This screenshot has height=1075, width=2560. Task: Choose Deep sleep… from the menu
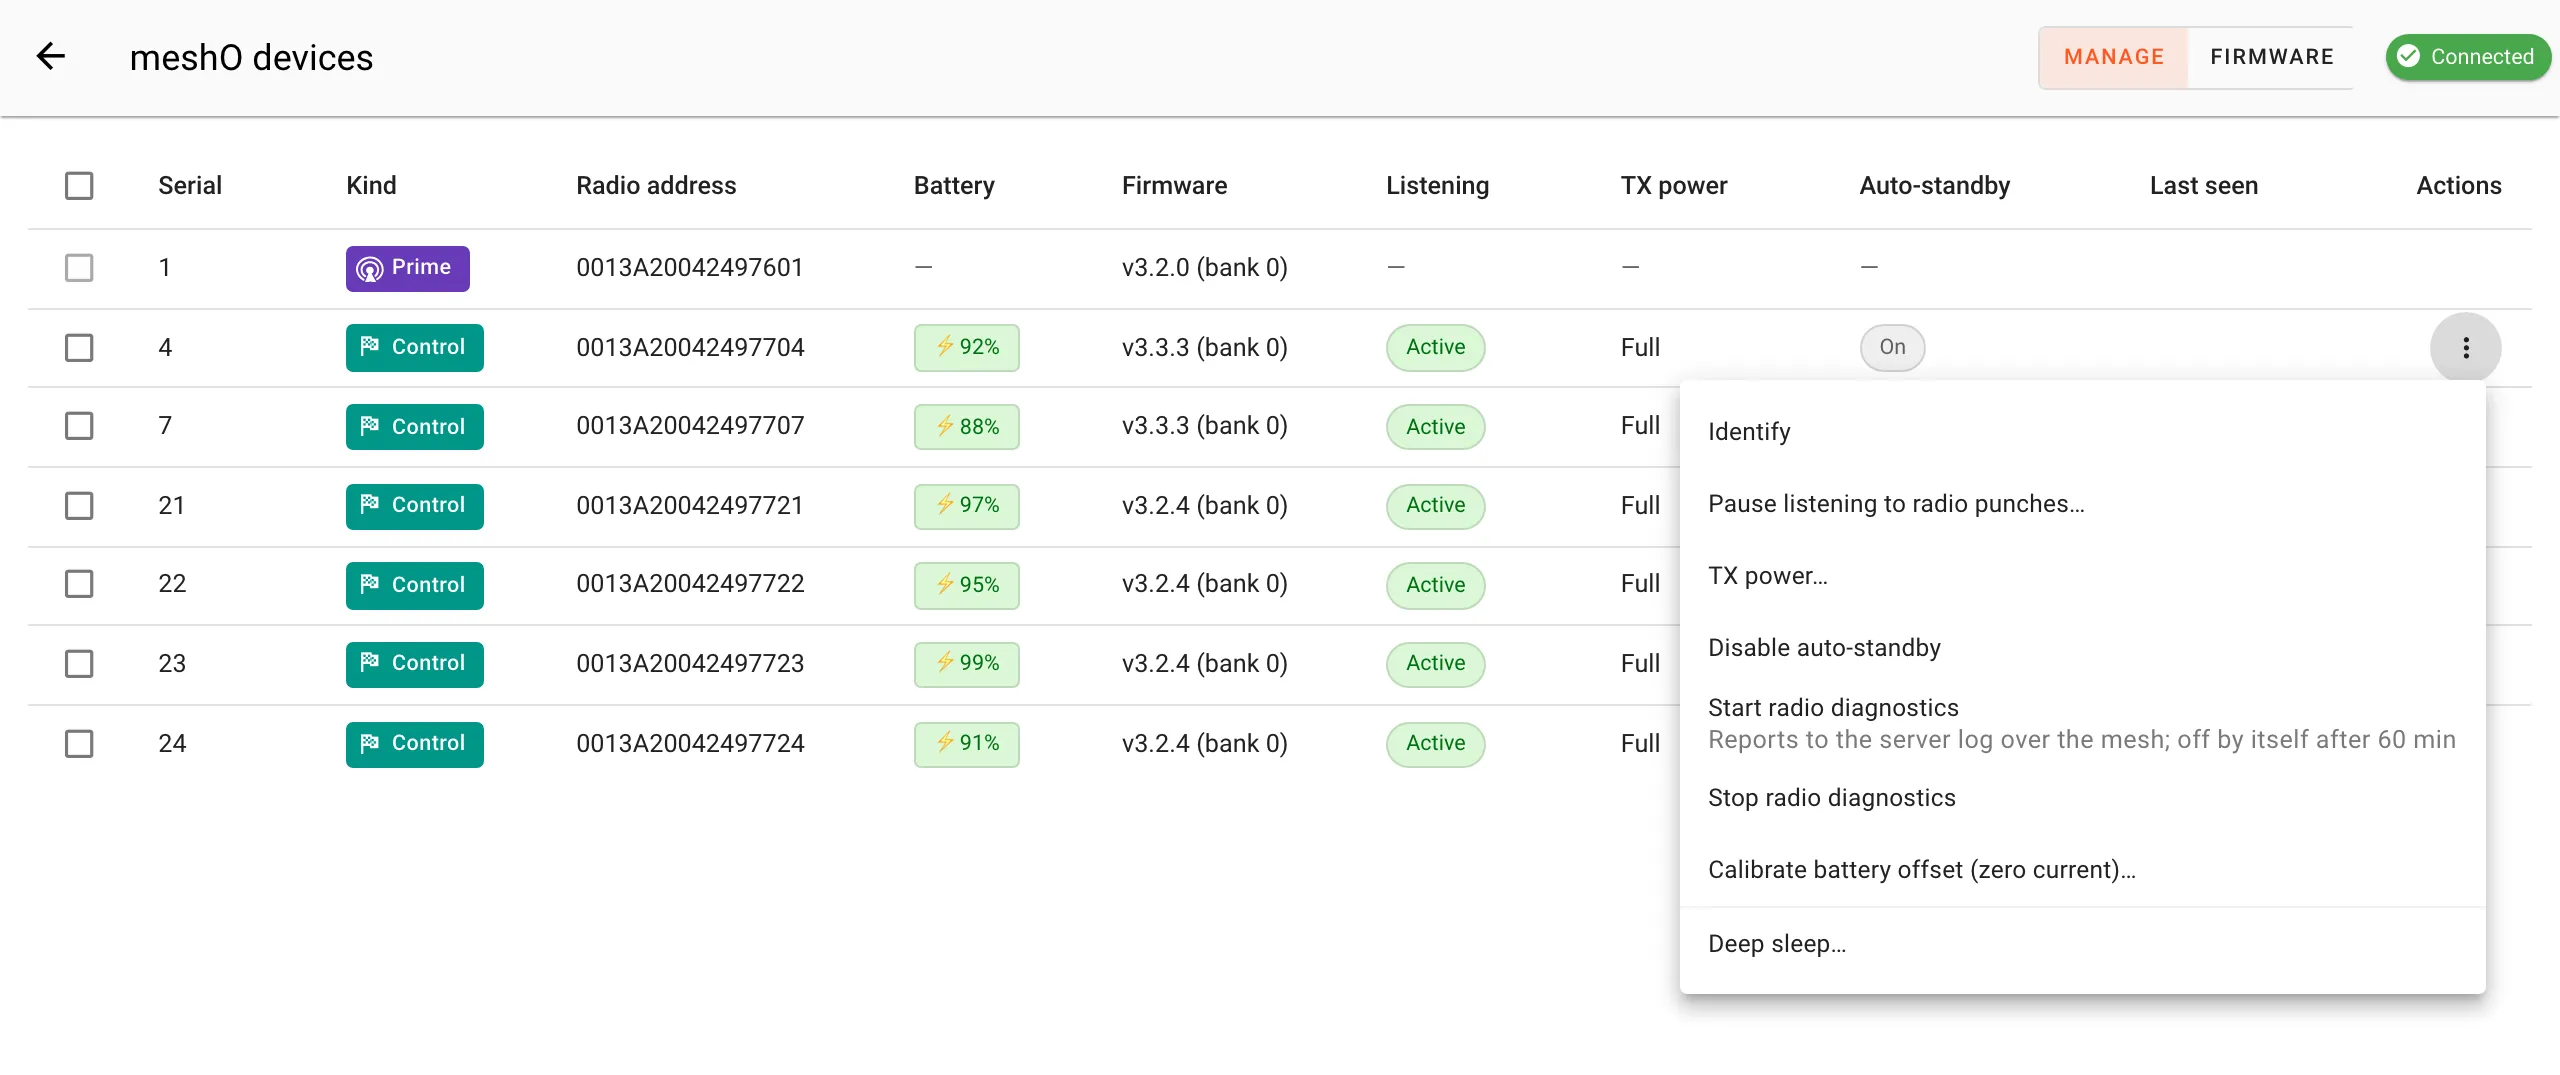2082,944
